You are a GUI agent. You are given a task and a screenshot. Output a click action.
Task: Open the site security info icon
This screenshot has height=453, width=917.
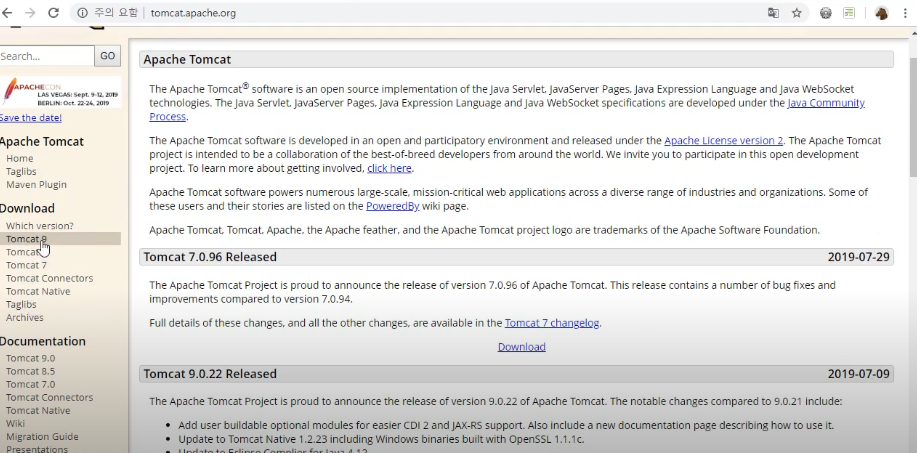coord(82,13)
